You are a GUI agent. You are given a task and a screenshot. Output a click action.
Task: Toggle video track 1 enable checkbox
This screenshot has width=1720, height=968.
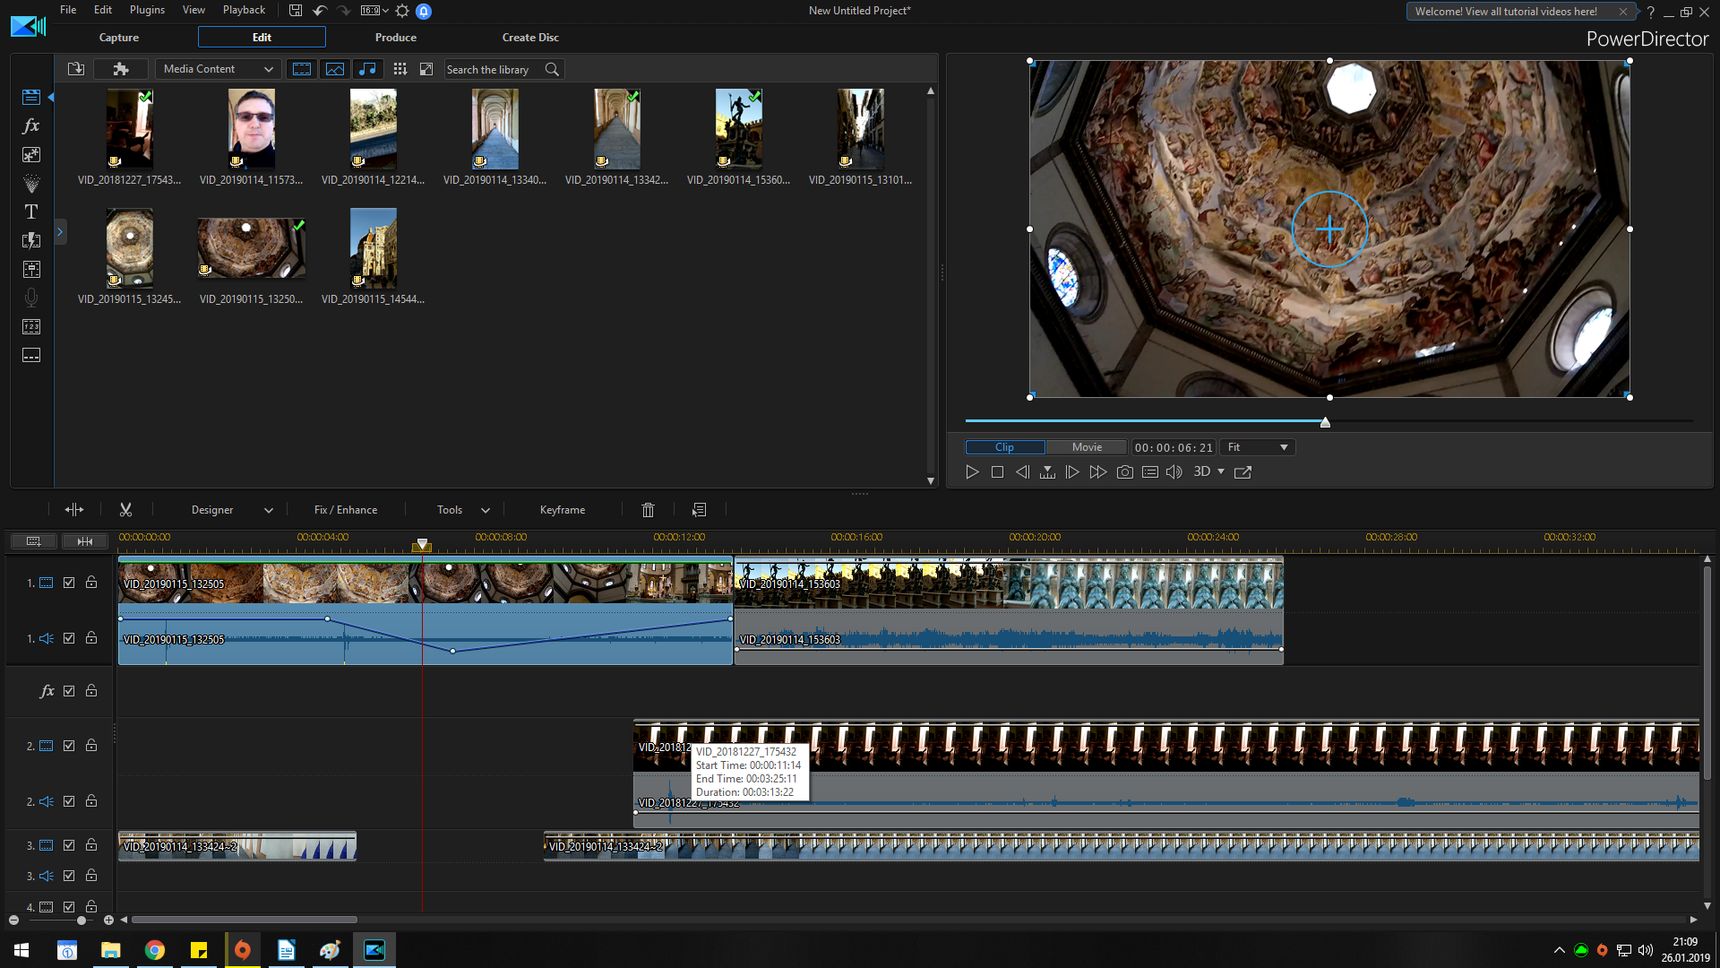[x=69, y=582]
